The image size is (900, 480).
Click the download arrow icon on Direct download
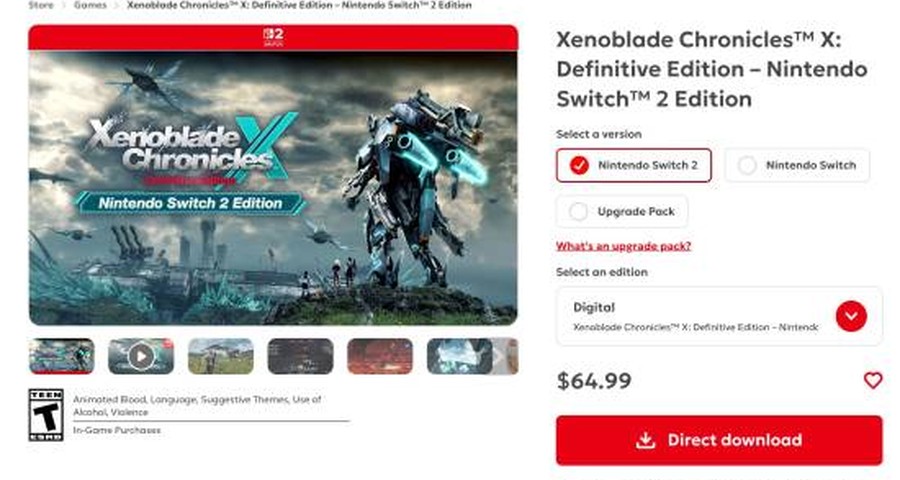click(646, 440)
